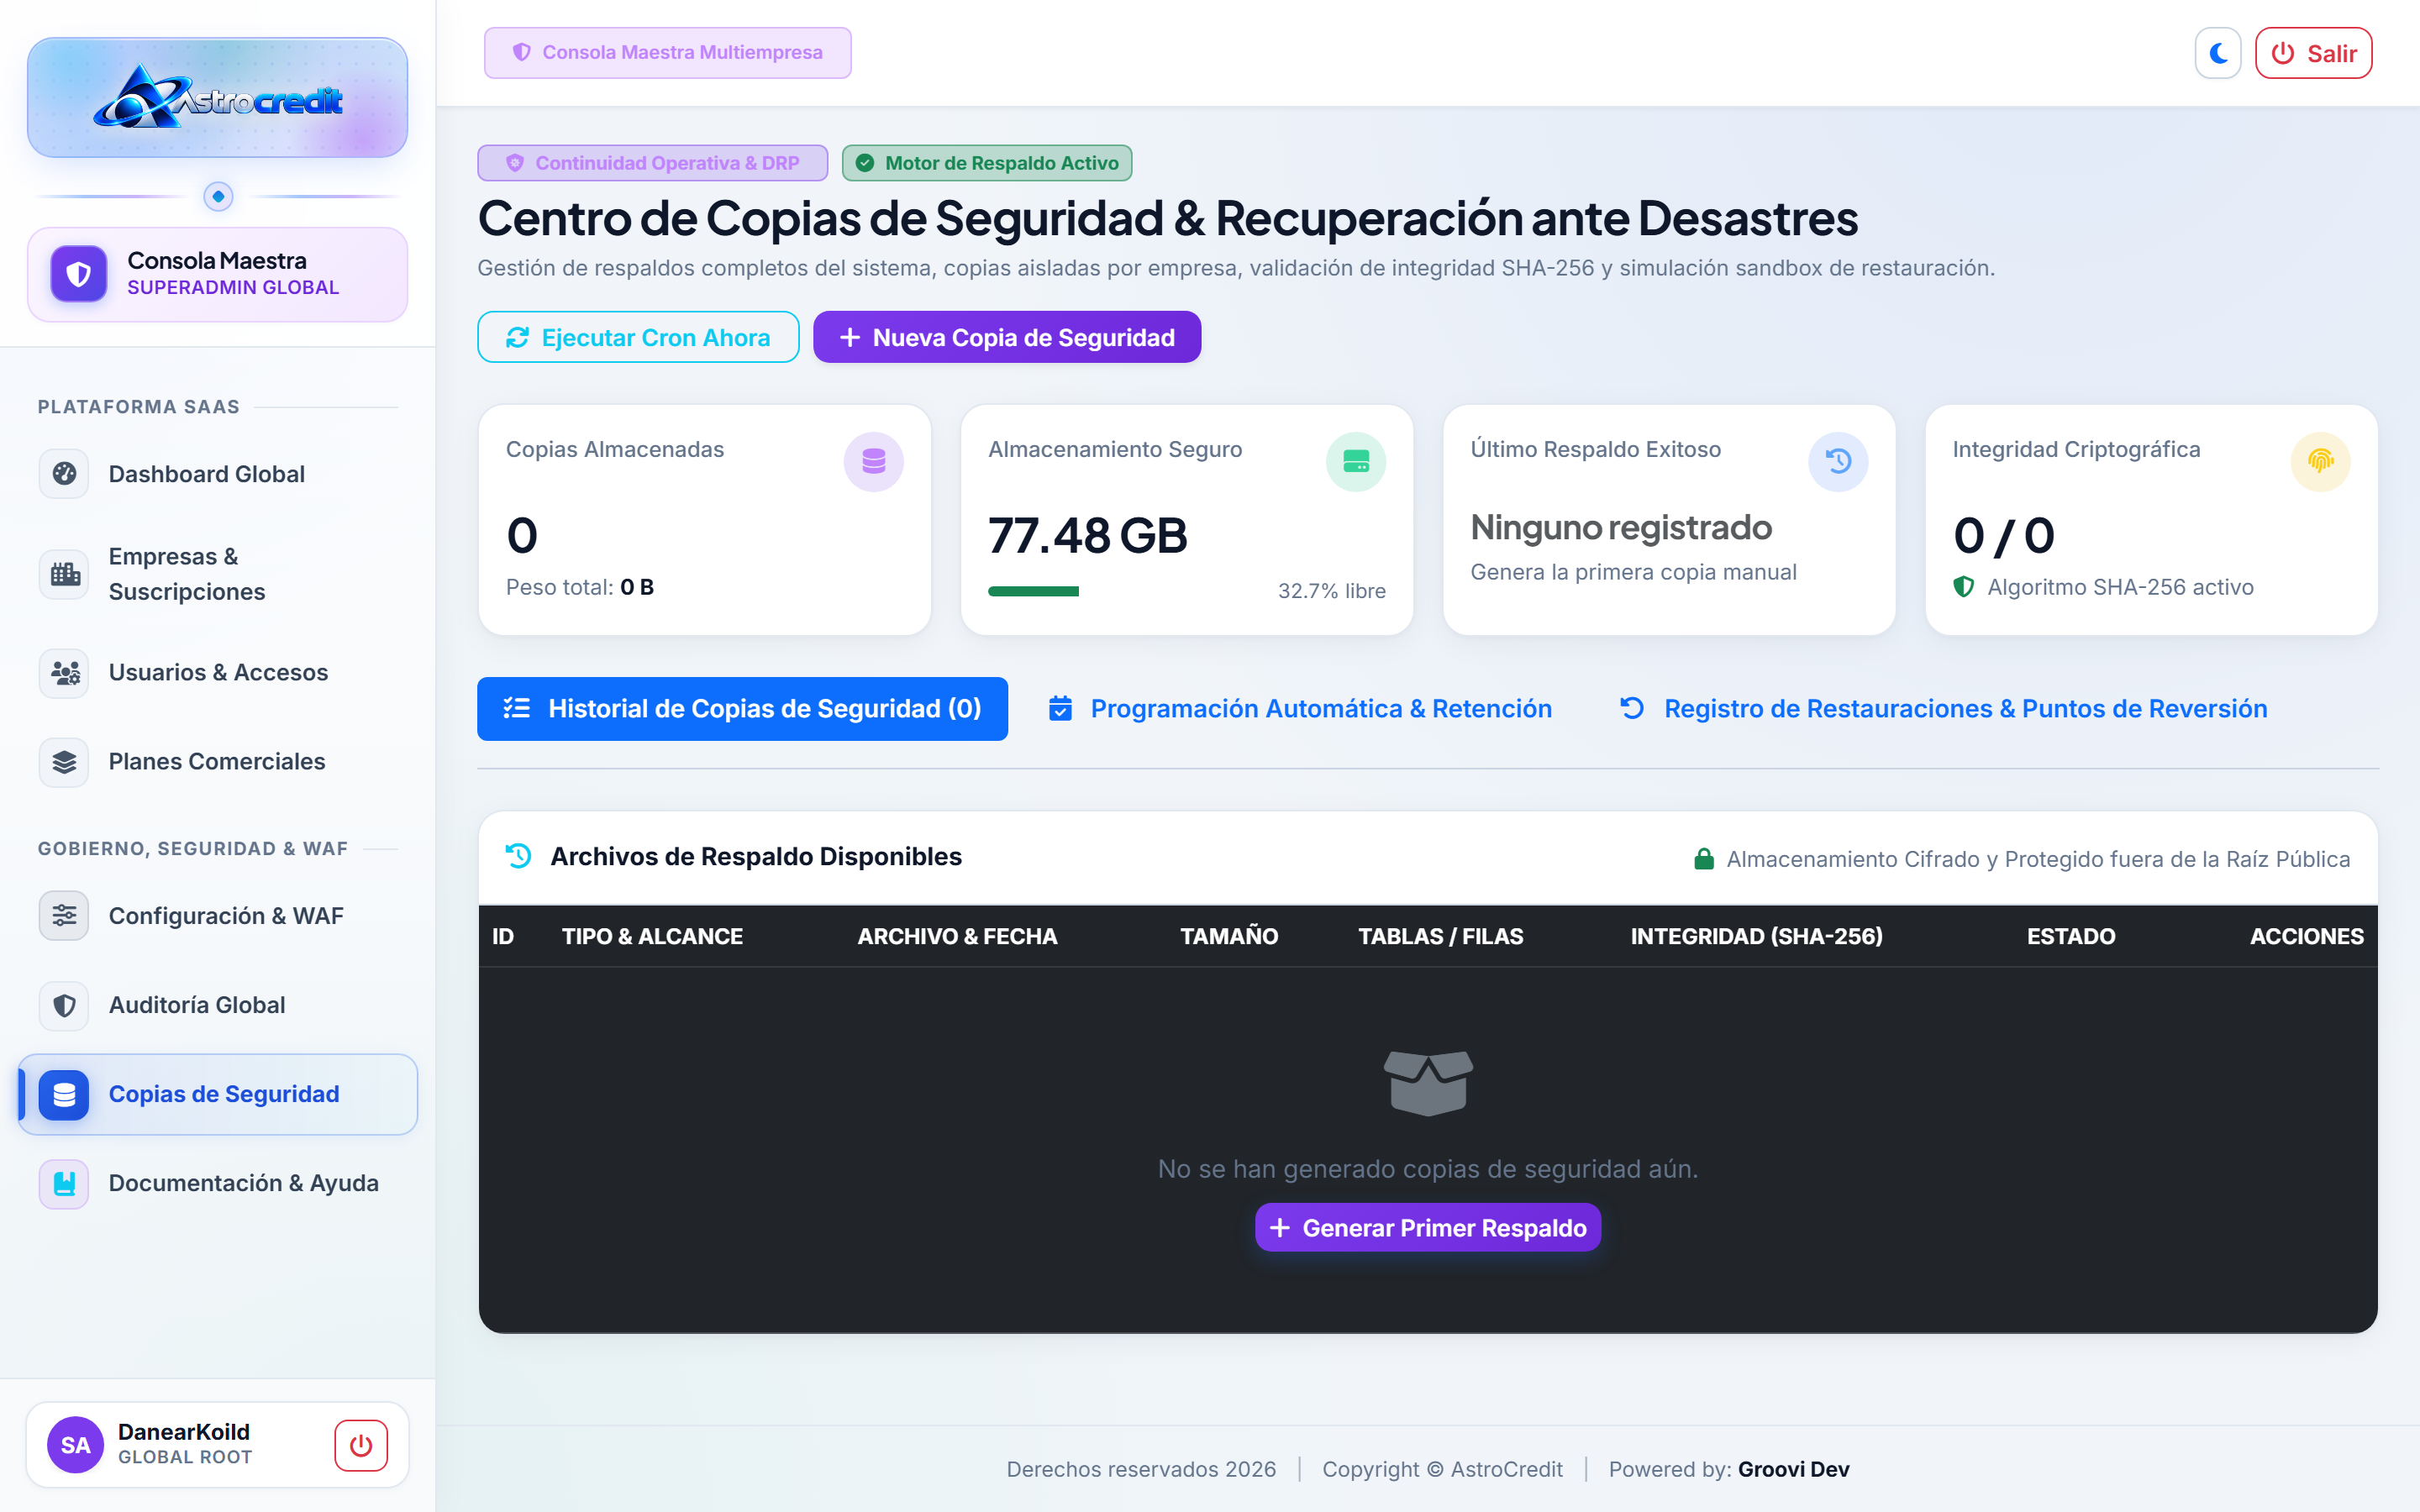Click the Continuidad Operativa & DRP badge

(652, 163)
